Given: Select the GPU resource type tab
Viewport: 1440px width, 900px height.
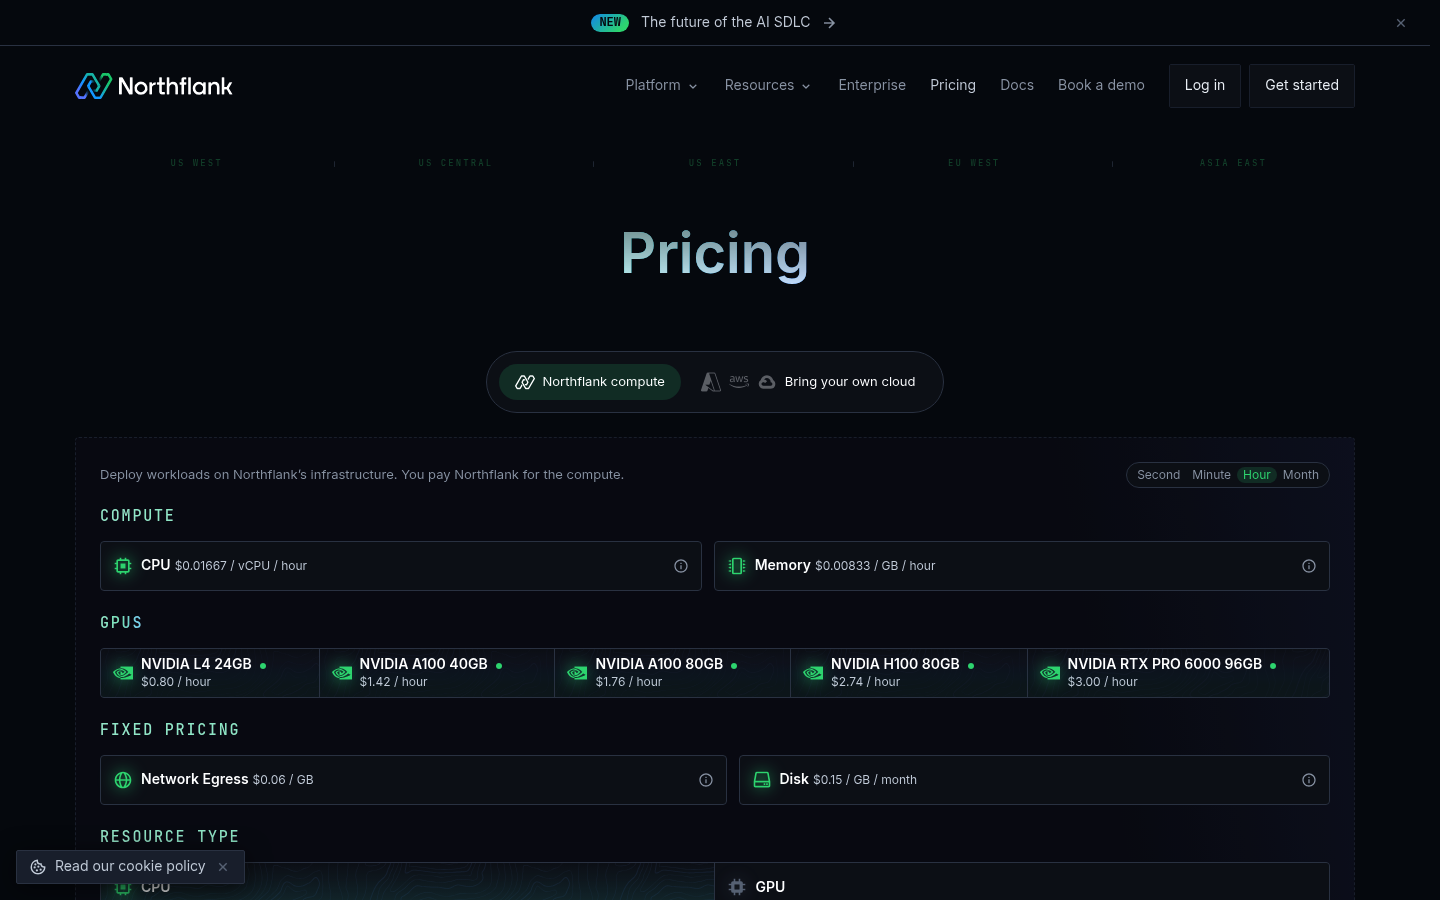Looking at the screenshot, I should point(1022,881).
